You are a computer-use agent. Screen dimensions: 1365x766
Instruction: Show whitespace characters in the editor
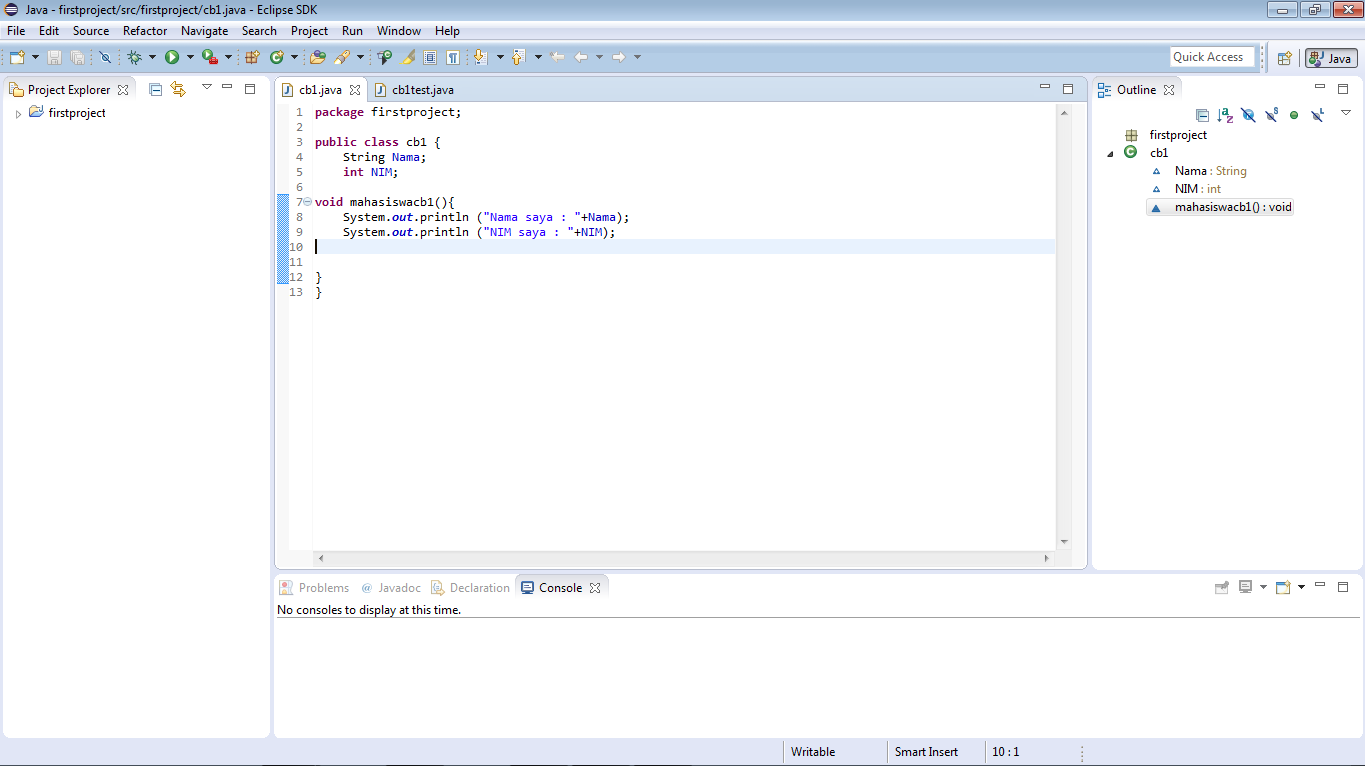click(453, 57)
